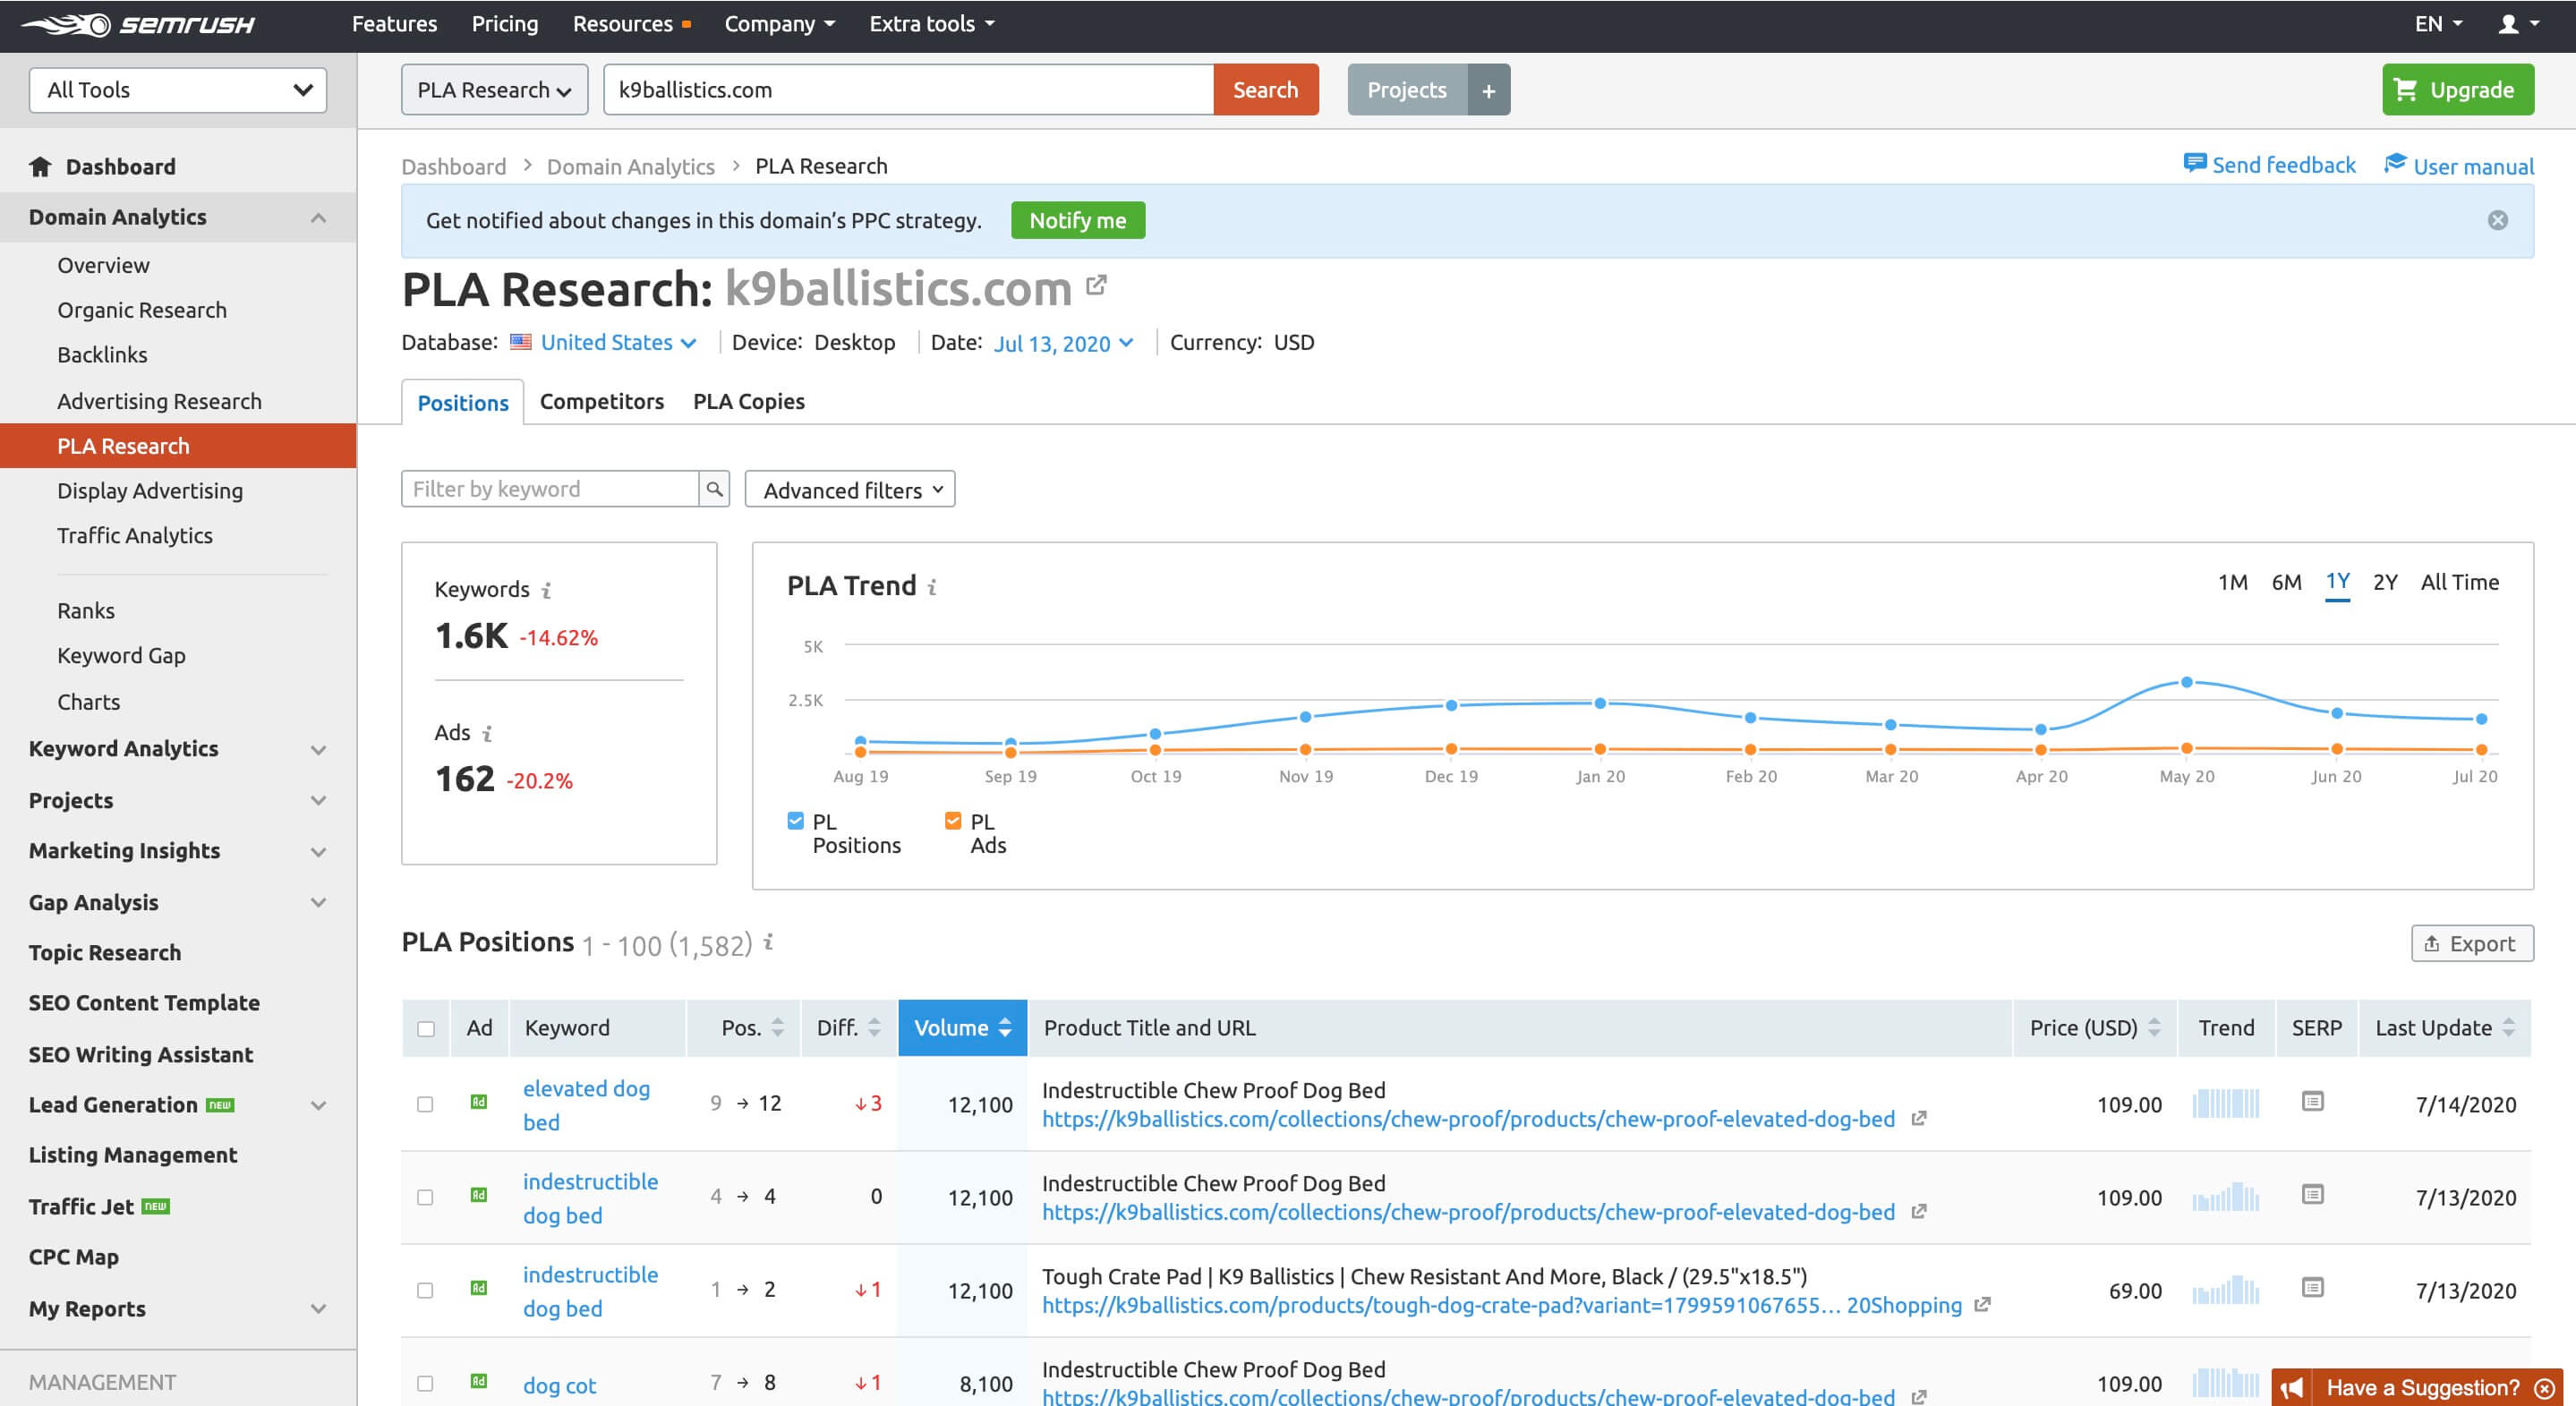The height and width of the screenshot is (1406, 2576).
Task: Click the Ads info icon
Action: [x=487, y=733]
